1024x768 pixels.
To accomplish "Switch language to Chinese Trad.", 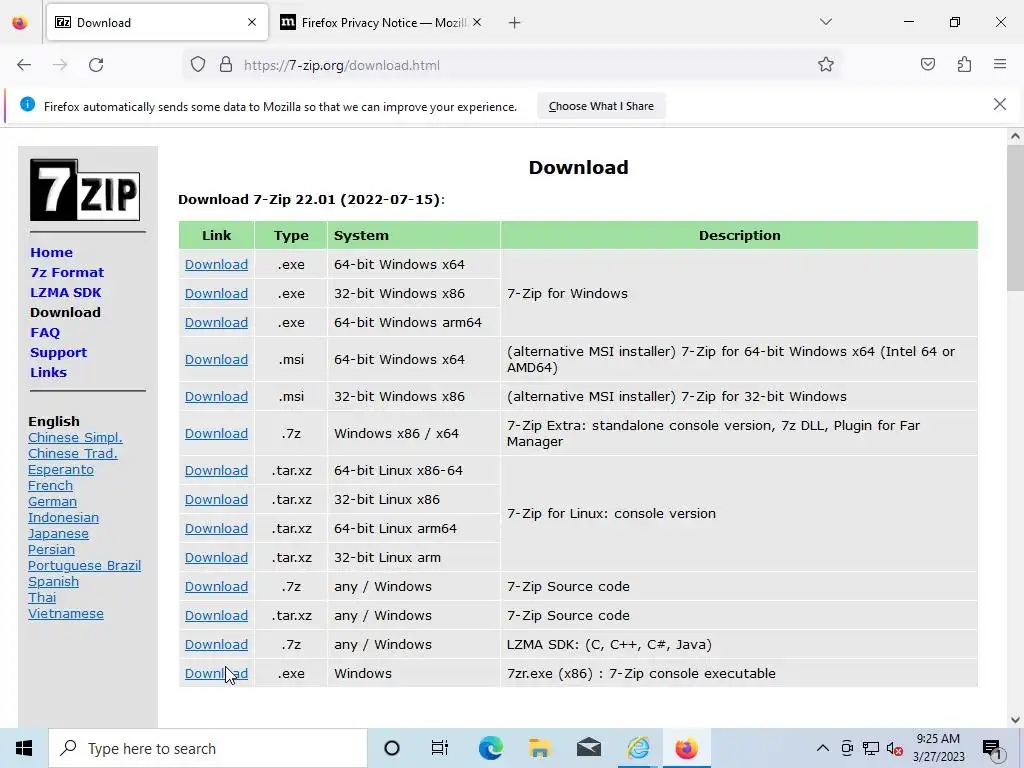I will tap(72, 453).
